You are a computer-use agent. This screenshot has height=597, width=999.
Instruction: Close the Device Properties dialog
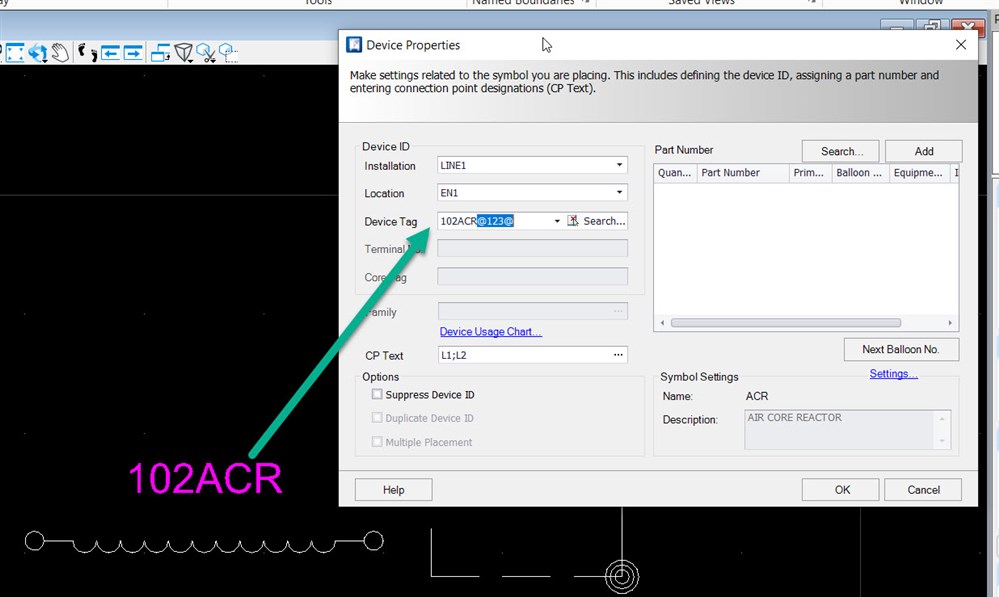point(961,45)
